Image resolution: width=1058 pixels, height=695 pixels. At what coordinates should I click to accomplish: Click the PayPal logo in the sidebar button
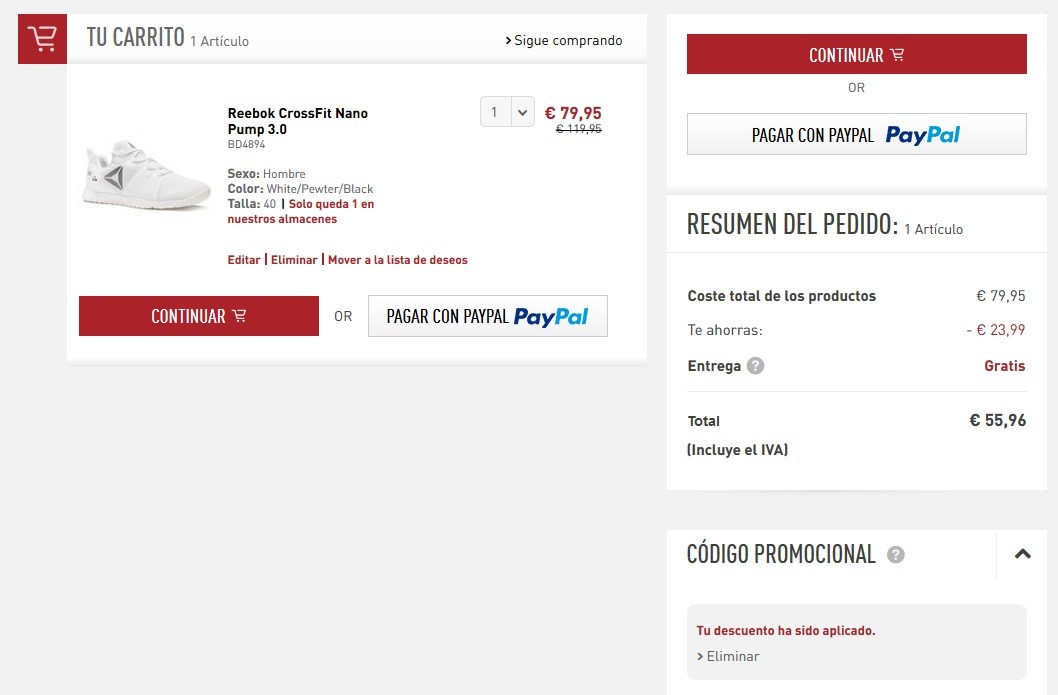pyautogui.click(x=922, y=135)
